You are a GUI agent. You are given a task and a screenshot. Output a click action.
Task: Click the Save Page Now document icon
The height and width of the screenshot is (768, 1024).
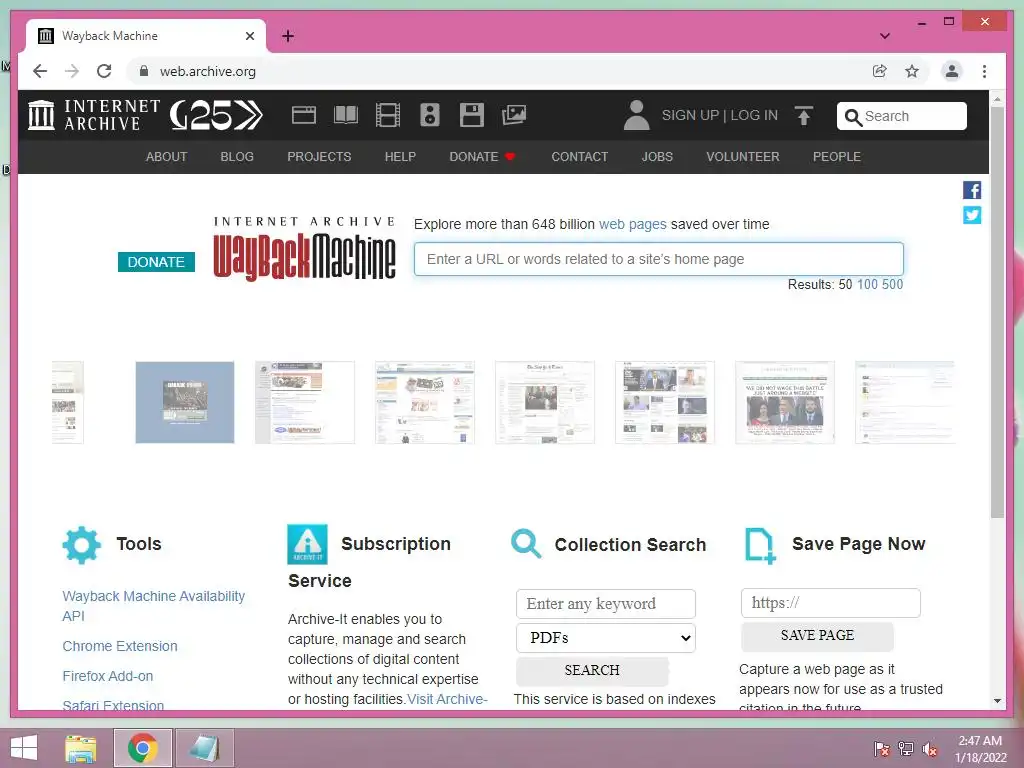[760, 545]
